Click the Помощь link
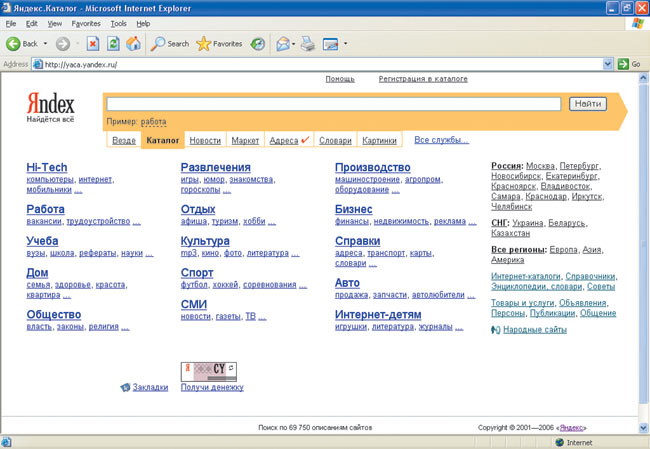650x449 pixels. pyautogui.click(x=340, y=79)
